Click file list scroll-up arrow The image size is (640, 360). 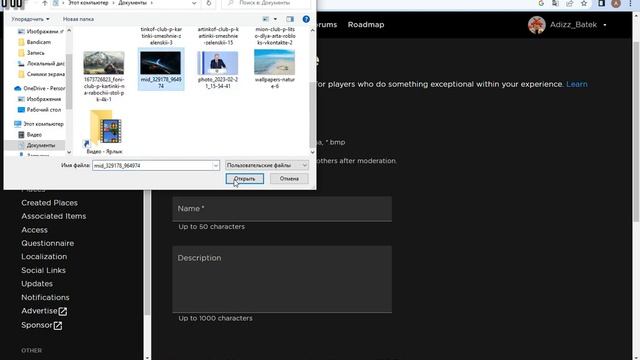click(312, 30)
